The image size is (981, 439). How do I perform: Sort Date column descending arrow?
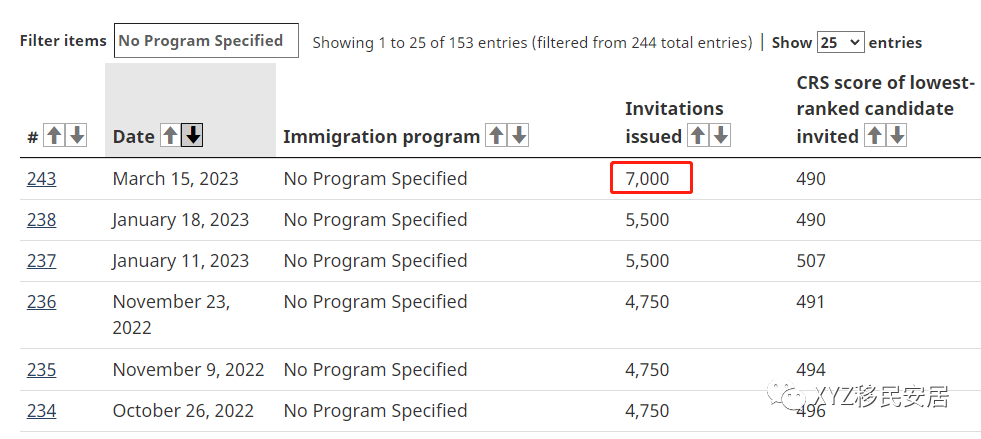(x=193, y=136)
